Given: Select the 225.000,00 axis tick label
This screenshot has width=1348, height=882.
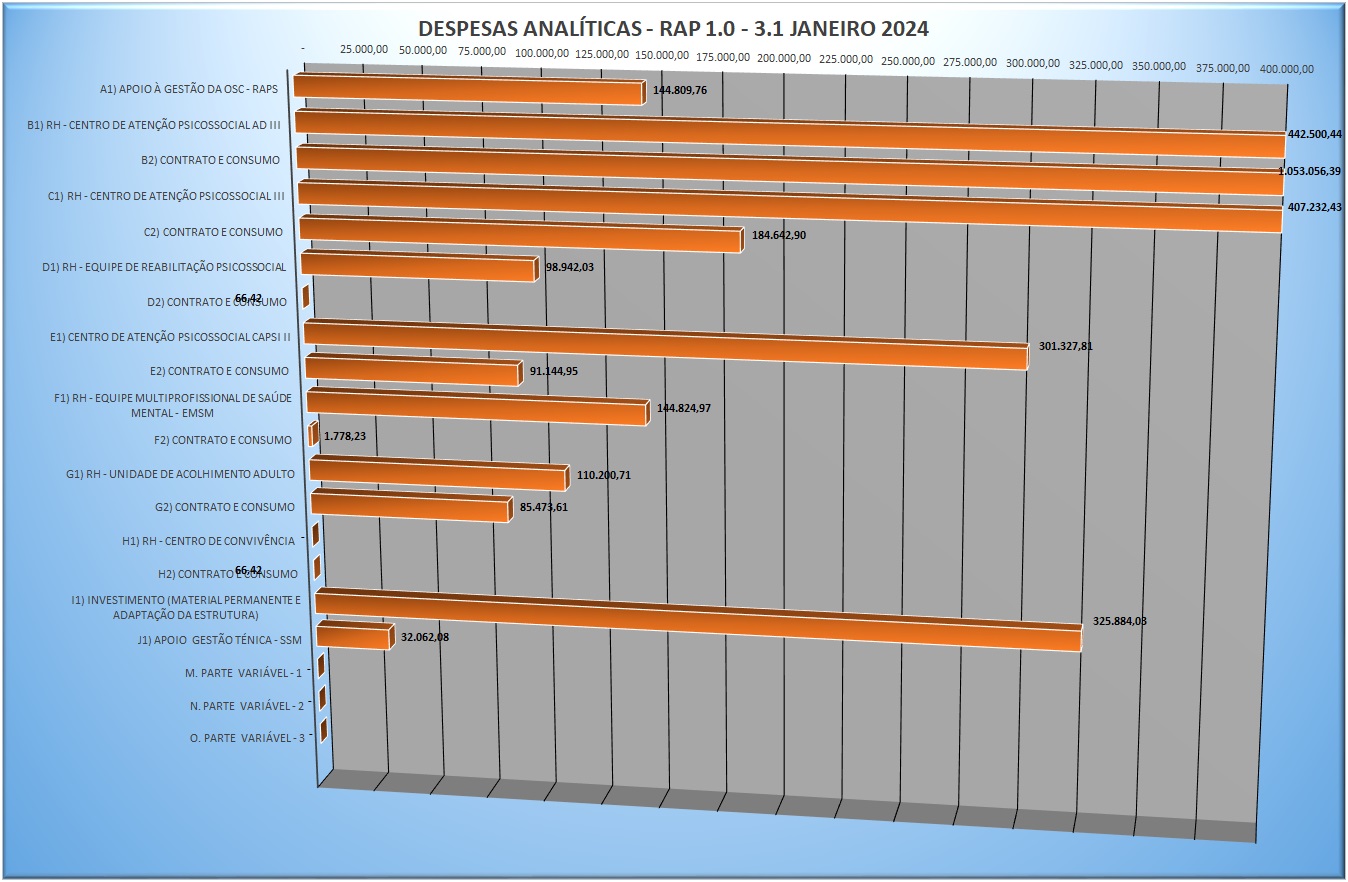Looking at the screenshot, I should pos(845,59).
